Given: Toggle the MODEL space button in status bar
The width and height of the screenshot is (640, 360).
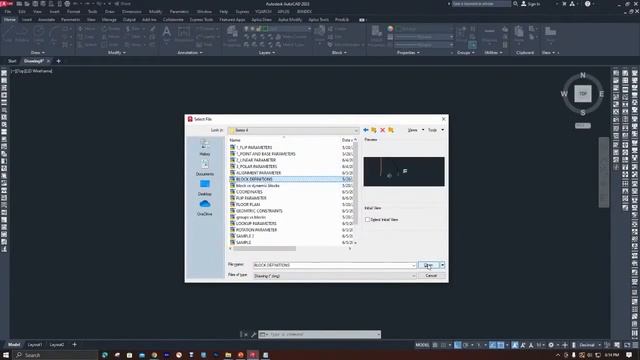Looking at the screenshot, I should [x=422, y=345].
